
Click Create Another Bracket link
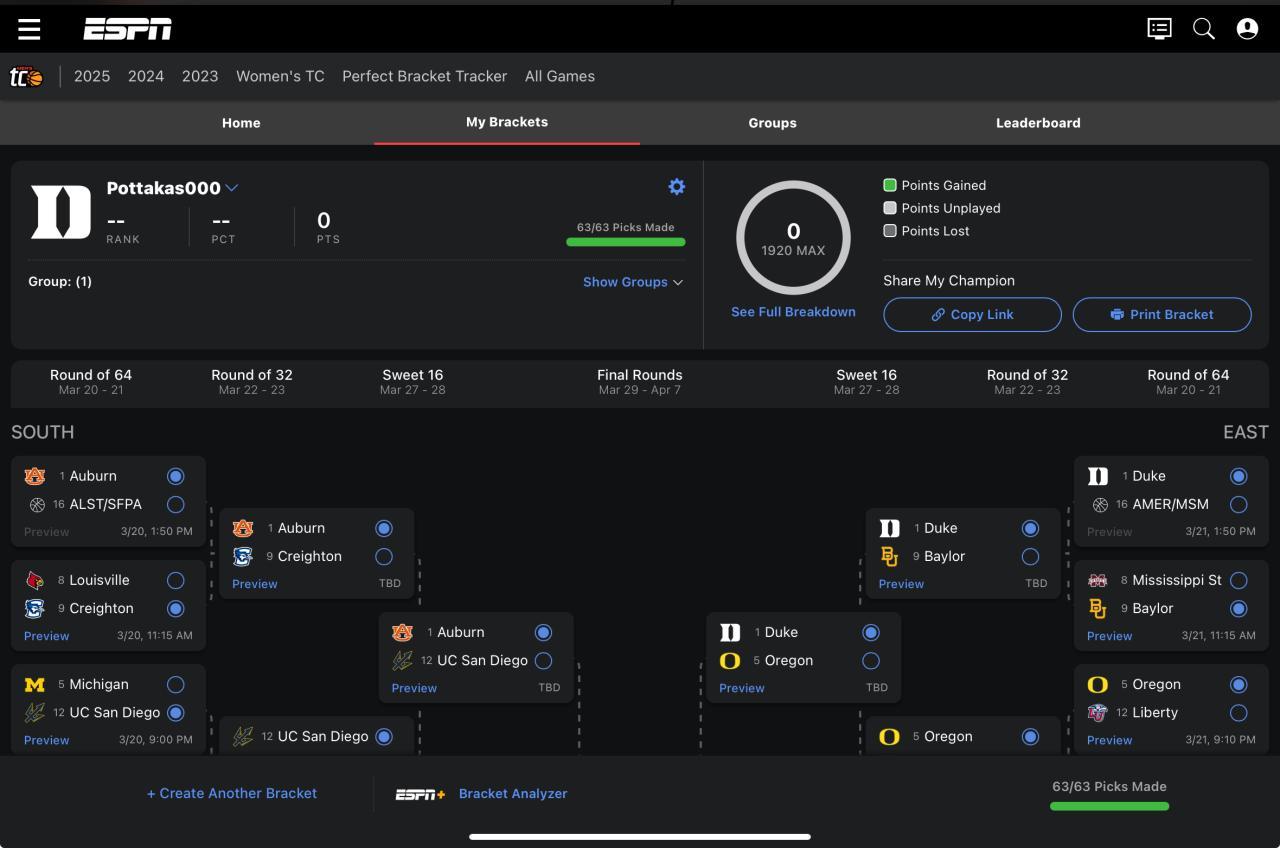click(x=232, y=793)
